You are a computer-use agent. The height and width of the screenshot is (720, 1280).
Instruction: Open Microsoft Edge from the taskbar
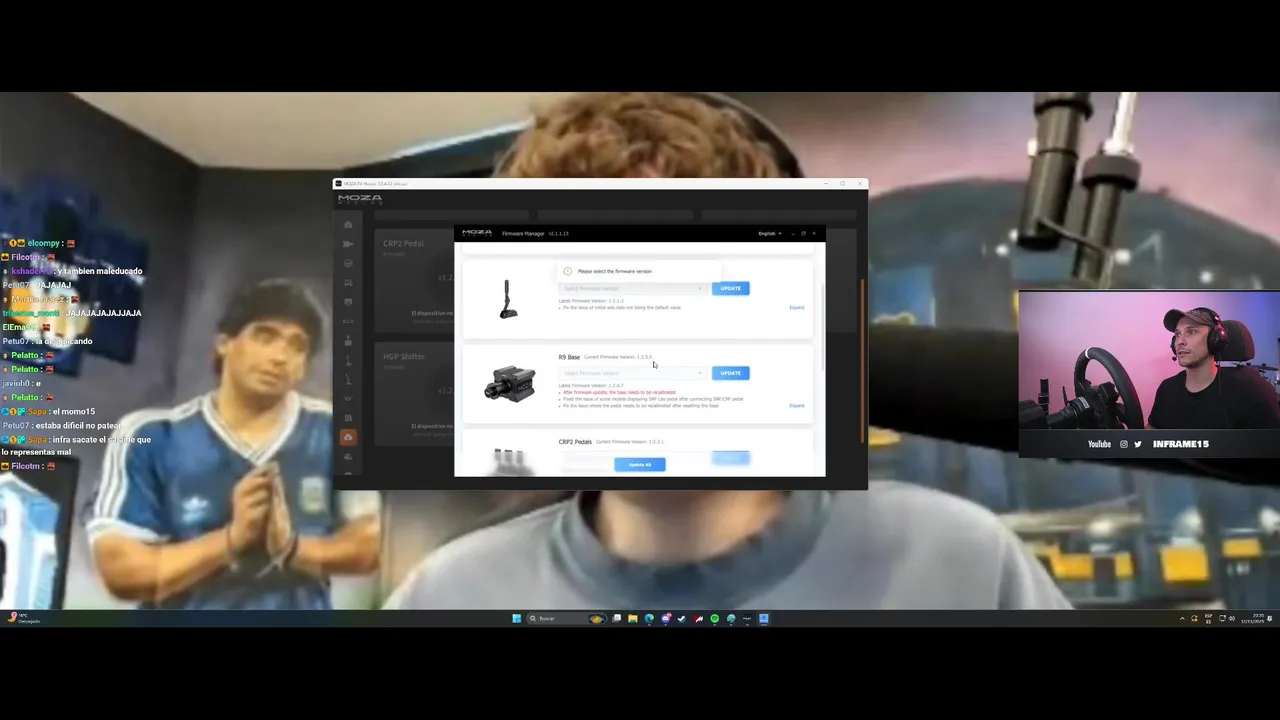click(649, 618)
